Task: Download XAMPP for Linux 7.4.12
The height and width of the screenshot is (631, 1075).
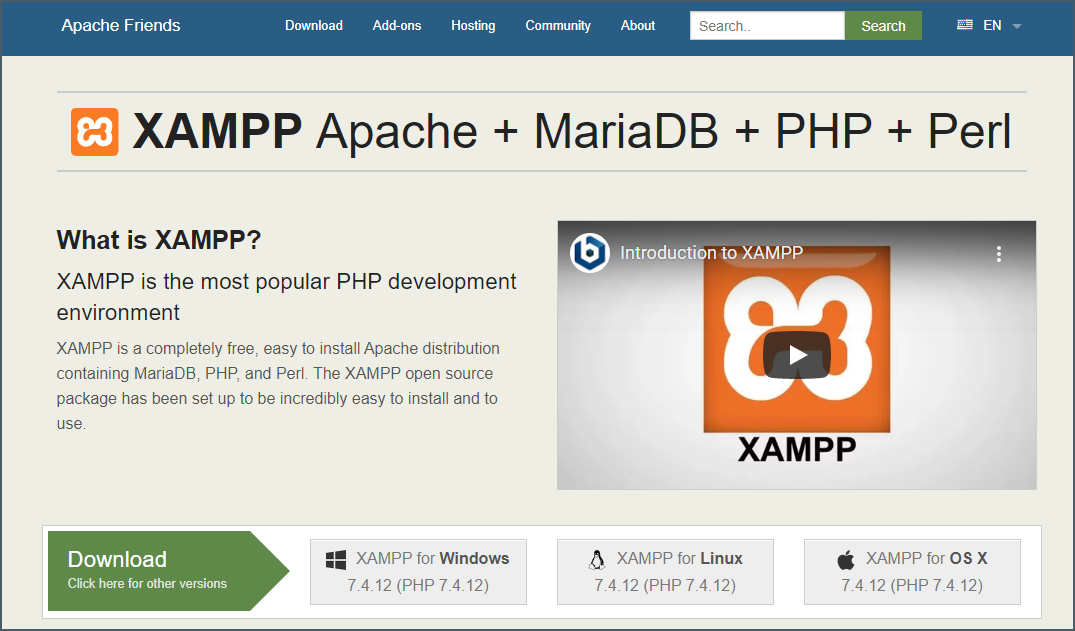Action: pyautogui.click(x=665, y=571)
